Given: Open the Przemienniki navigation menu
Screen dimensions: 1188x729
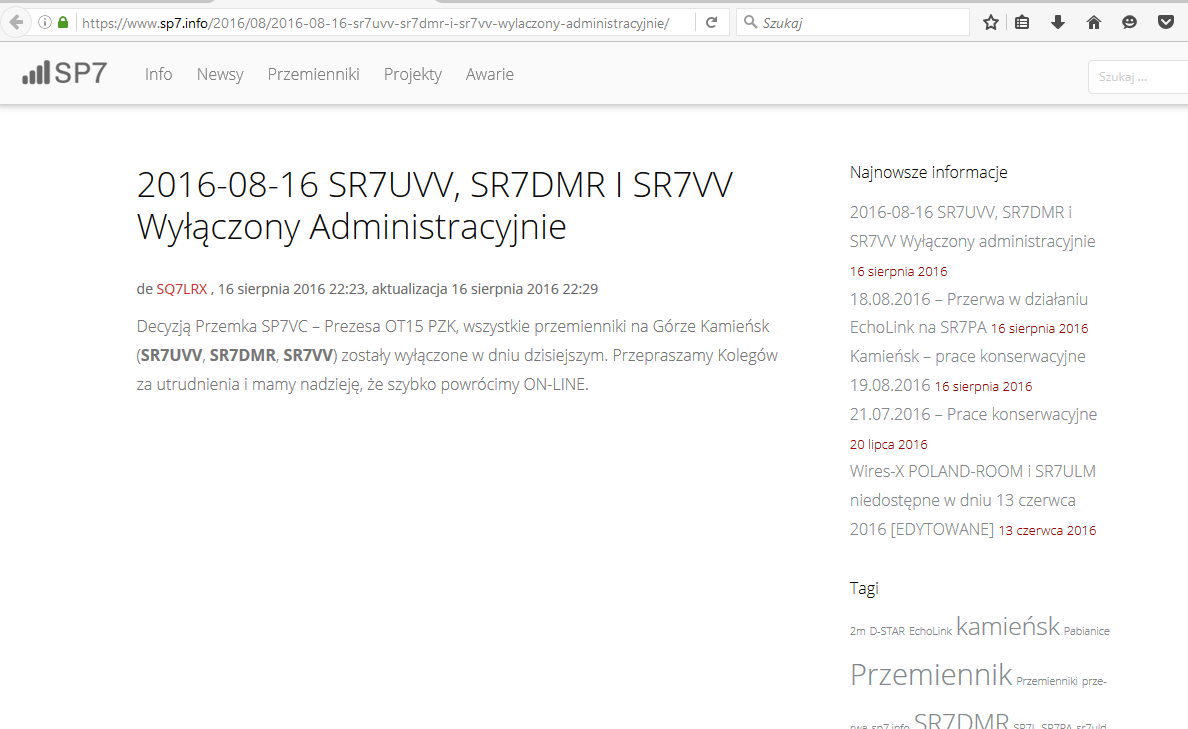Looking at the screenshot, I should pos(313,74).
